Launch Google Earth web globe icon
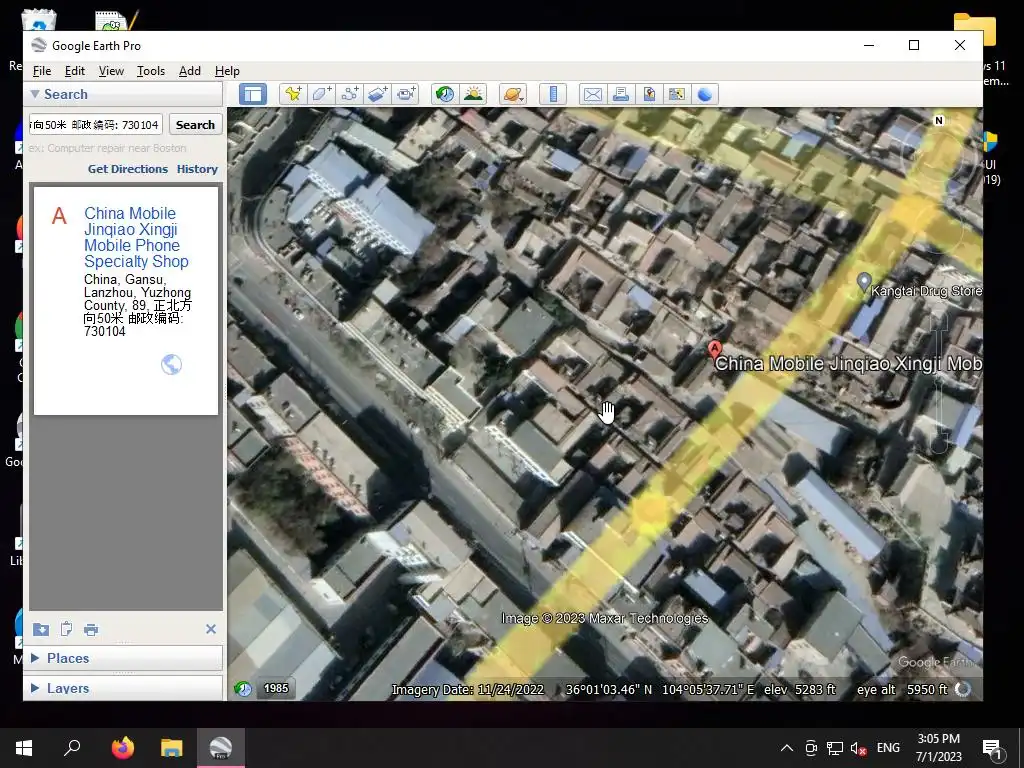Image resolution: width=1024 pixels, height=768 pixels. tap(705, 94)
